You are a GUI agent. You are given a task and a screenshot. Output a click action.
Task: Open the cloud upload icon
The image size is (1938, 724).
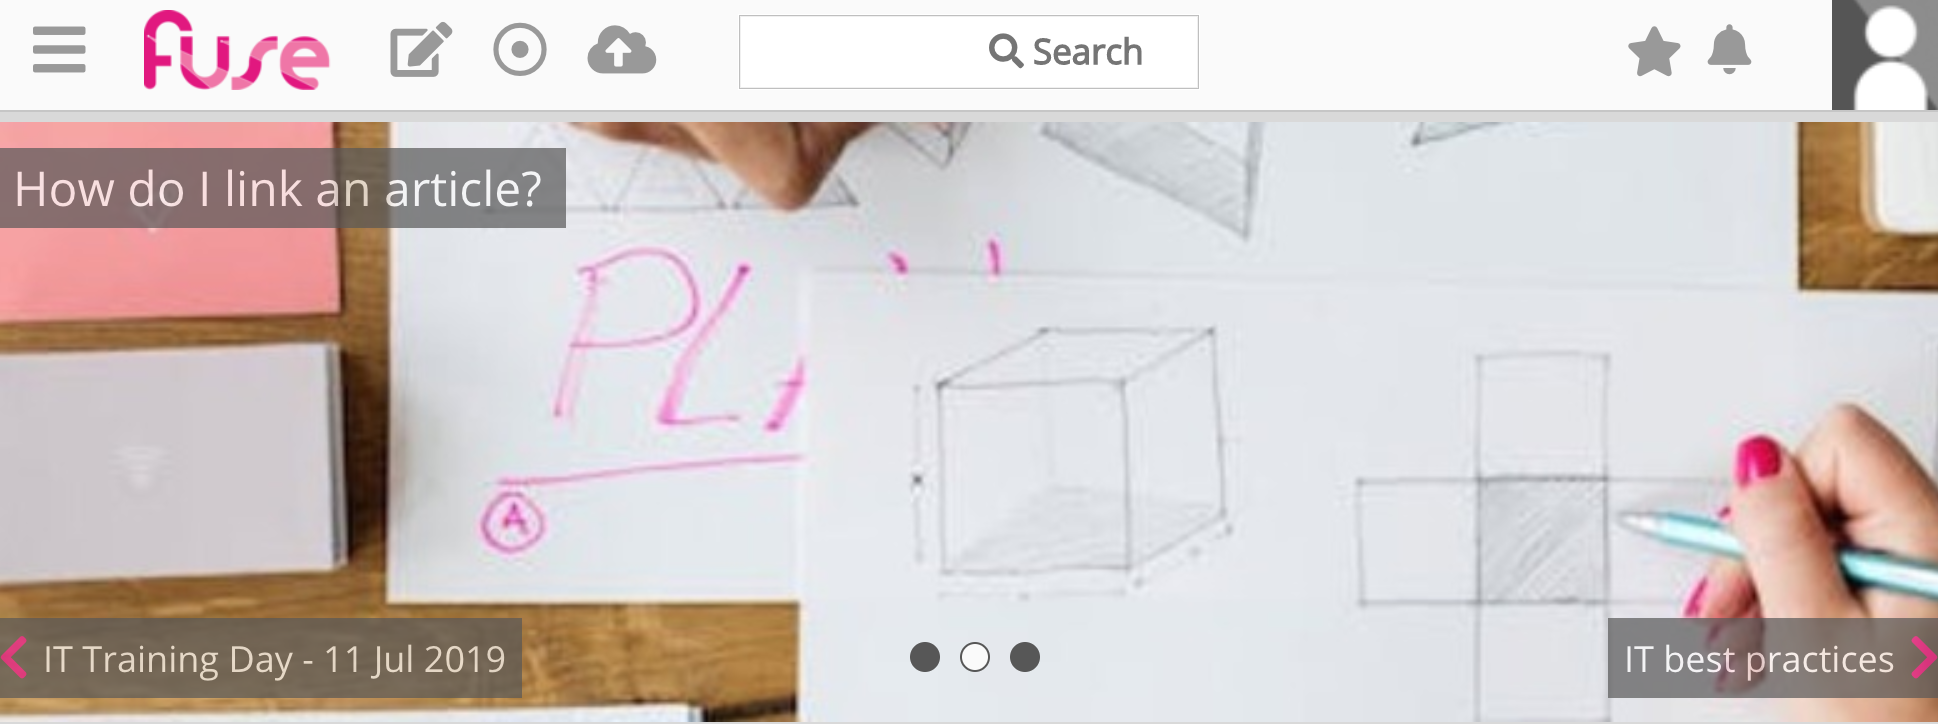click(x=621, y=50)
